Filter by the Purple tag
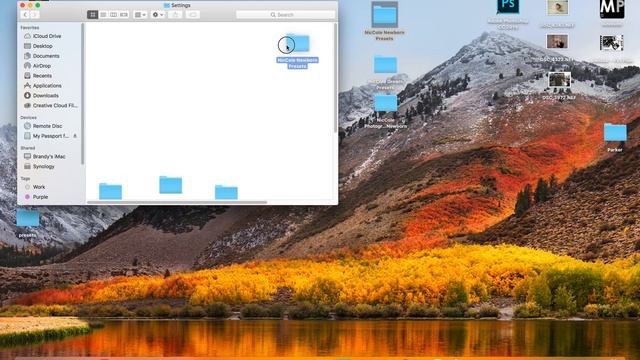Screen dimensions: 640x360 click(x=40, y=197)
